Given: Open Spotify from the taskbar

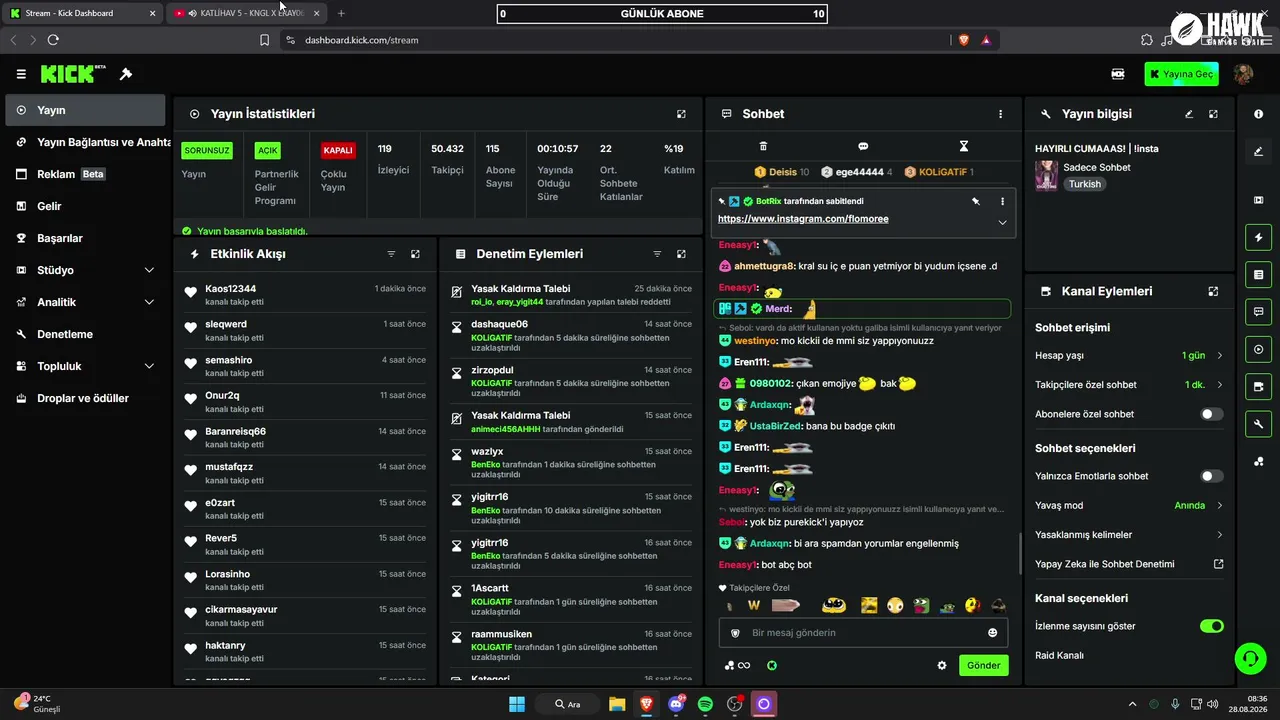Looking at the screenshot, I should [705, 704].
